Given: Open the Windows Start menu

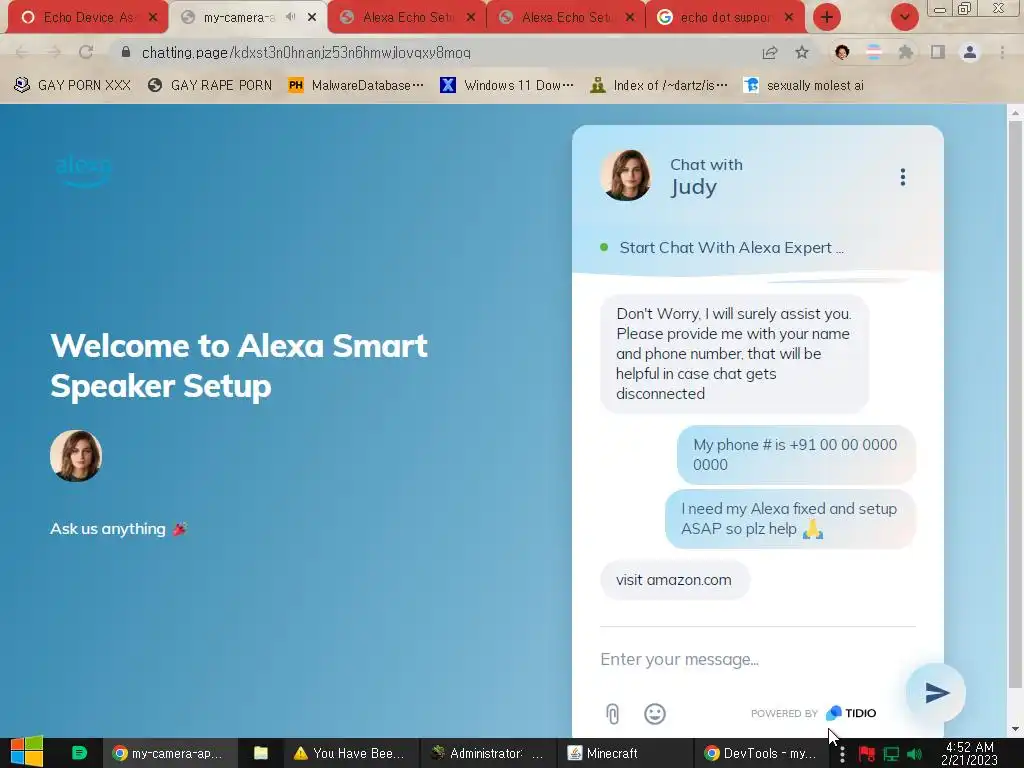Looking at the screenshot, I should 26,753.
